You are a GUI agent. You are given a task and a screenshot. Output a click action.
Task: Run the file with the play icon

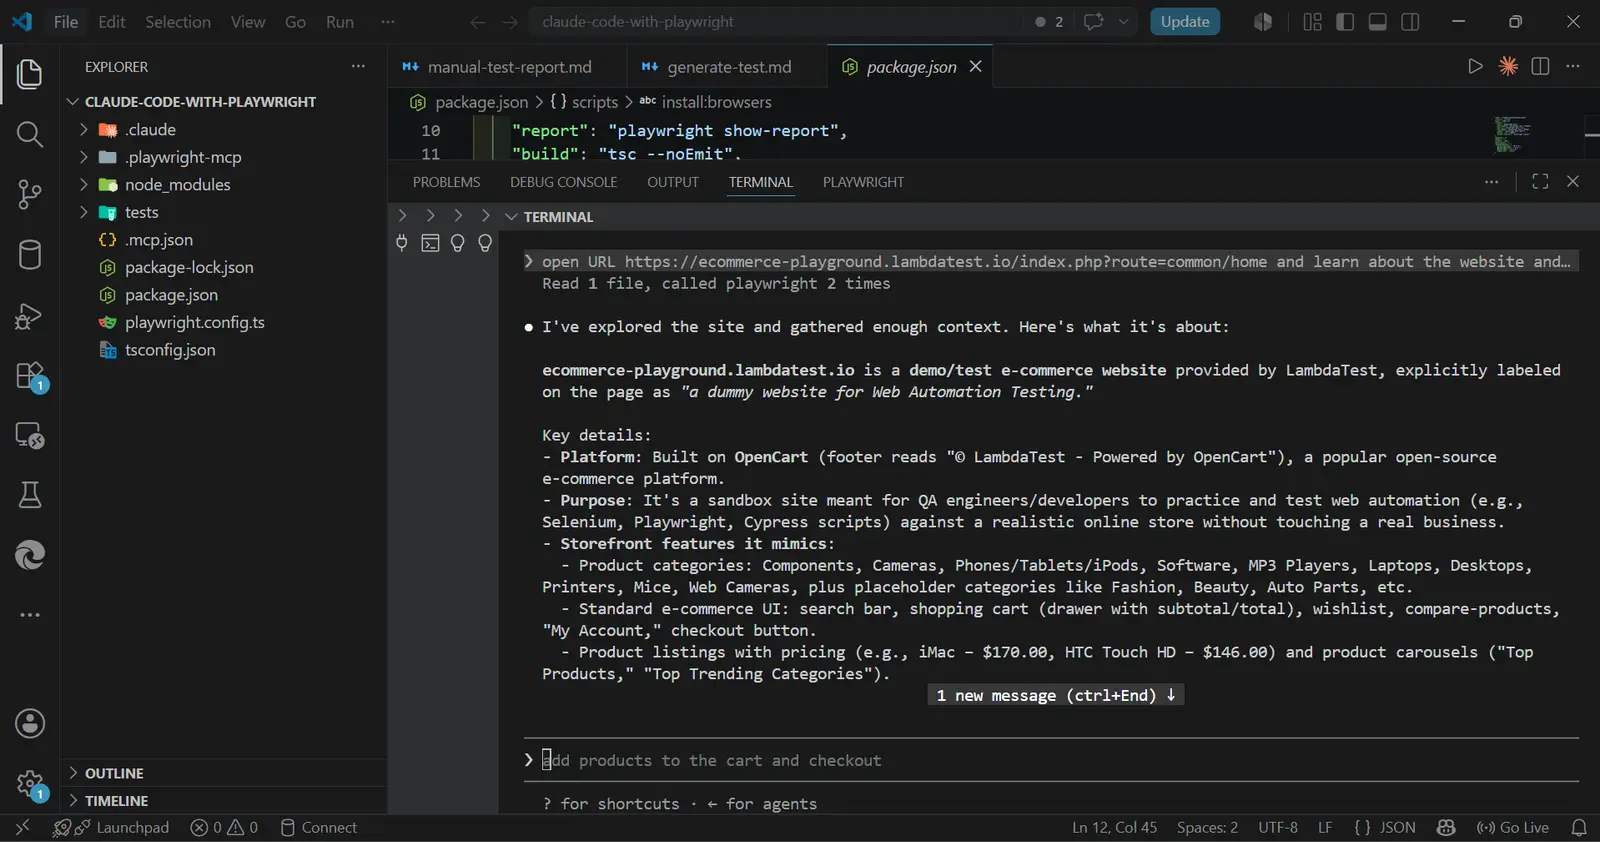point(1475,66)
